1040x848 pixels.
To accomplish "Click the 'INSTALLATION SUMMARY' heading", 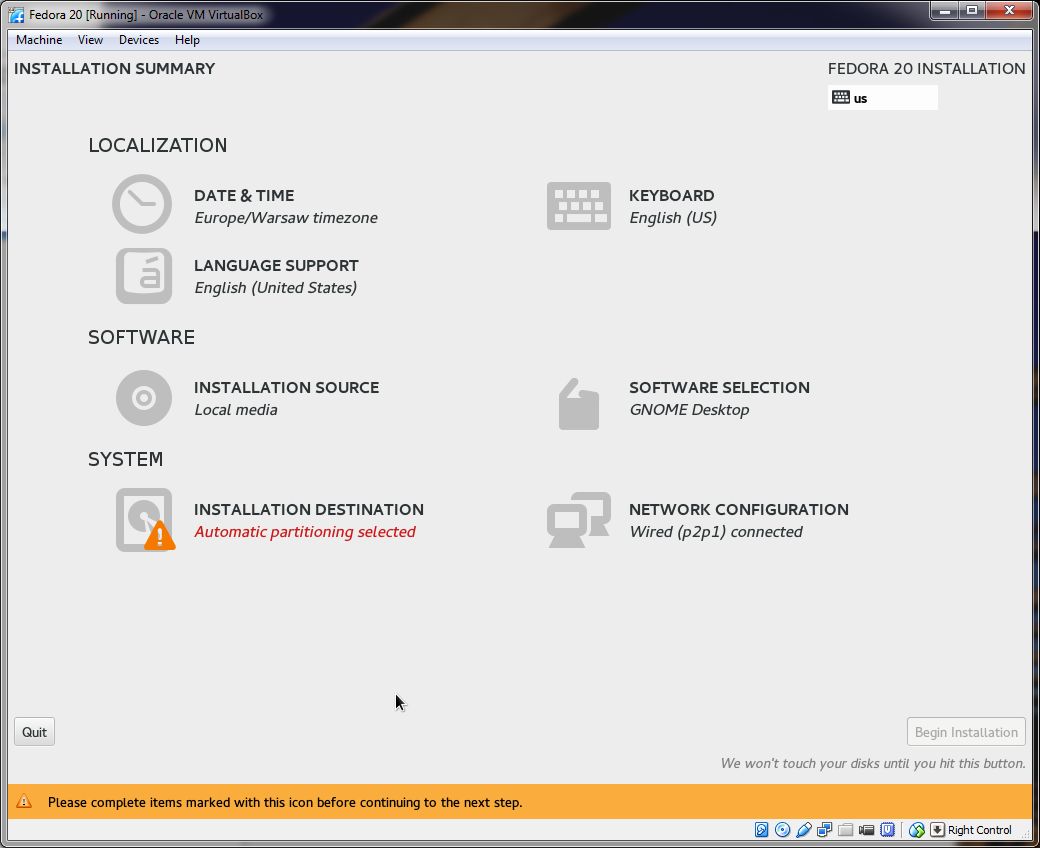I will tap(114, 69).
